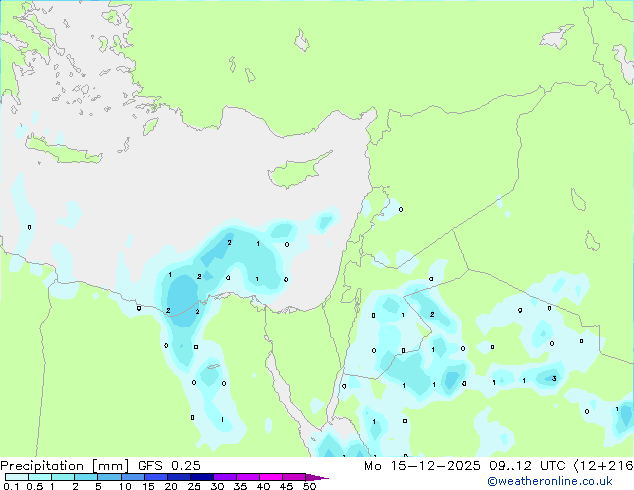Pick the 20–25 mm legend swatch
The height and width of the screenshot is (490, 634).
(x=178, y=477)
